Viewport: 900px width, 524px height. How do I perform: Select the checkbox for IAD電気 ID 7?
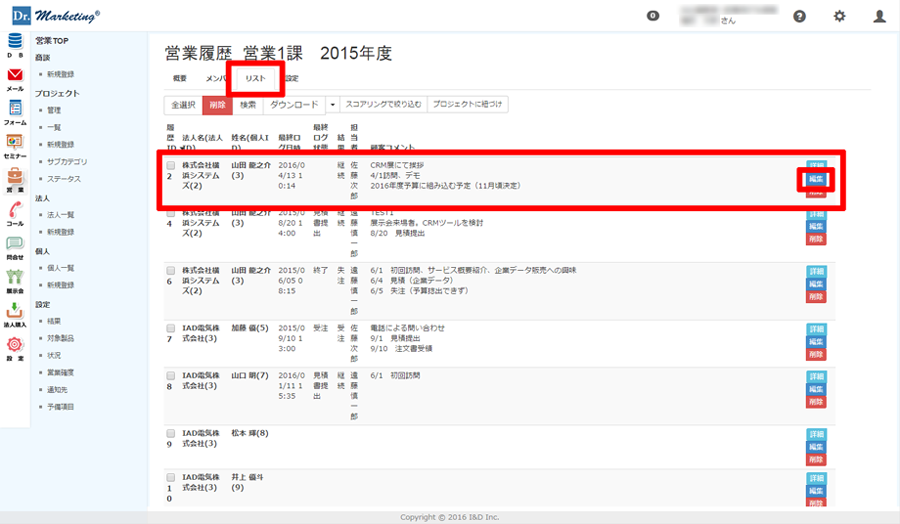coord(171,328)
